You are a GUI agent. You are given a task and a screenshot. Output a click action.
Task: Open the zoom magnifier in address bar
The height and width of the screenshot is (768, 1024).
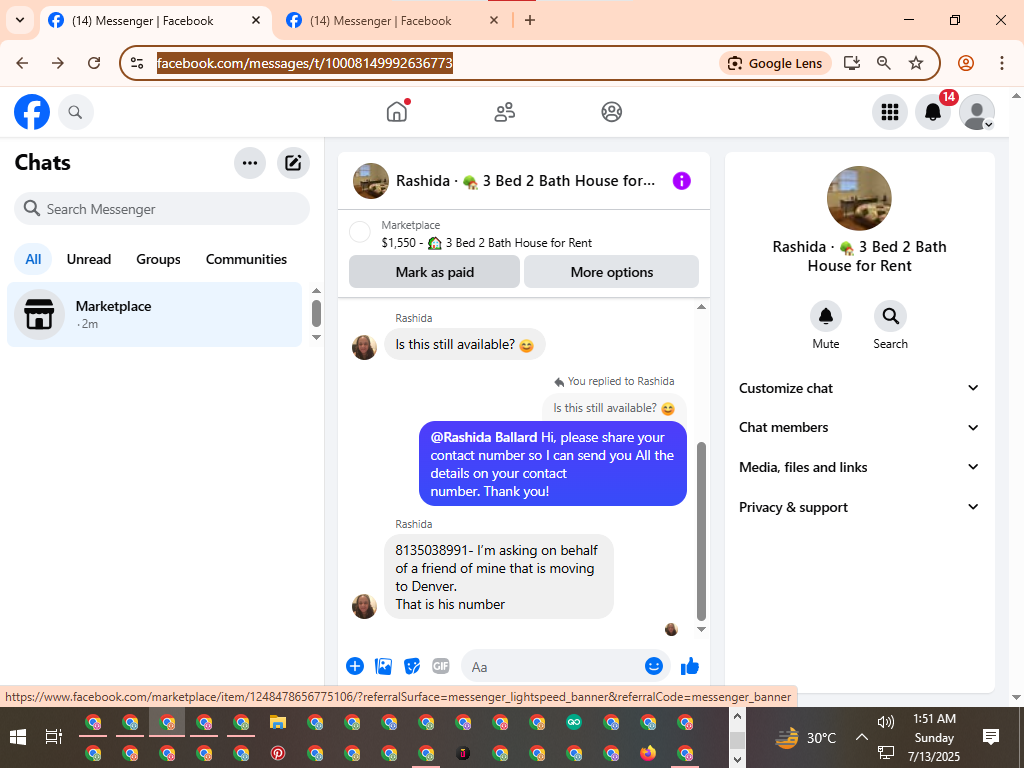tap(884, 63)
